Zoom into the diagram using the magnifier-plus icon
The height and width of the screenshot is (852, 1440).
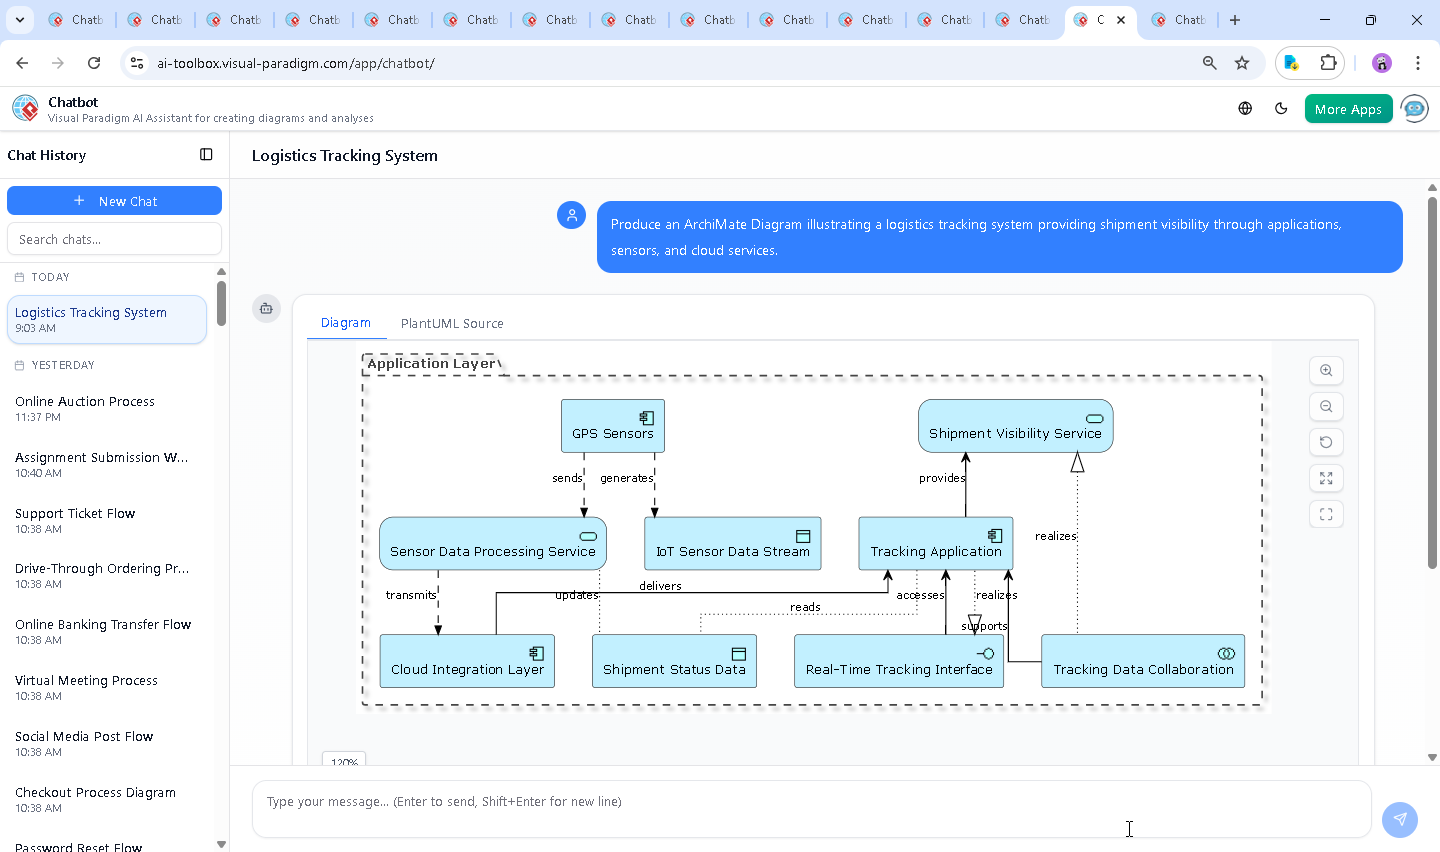click(1326, 370)
